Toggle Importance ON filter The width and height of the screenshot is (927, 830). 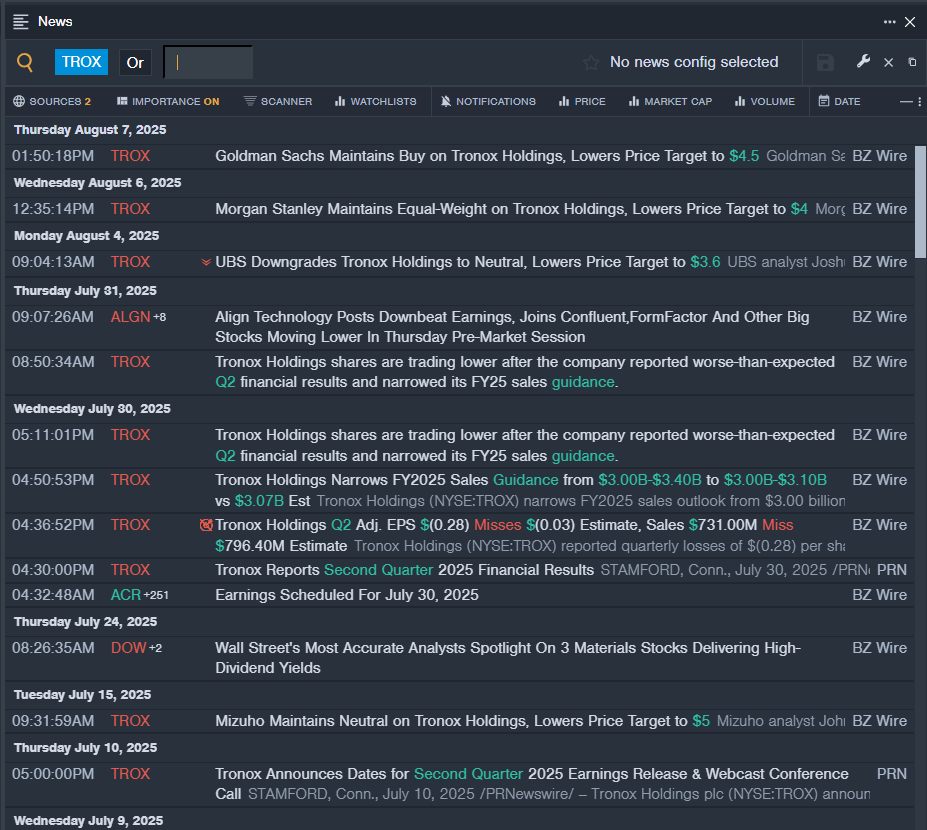click(168, 102)
